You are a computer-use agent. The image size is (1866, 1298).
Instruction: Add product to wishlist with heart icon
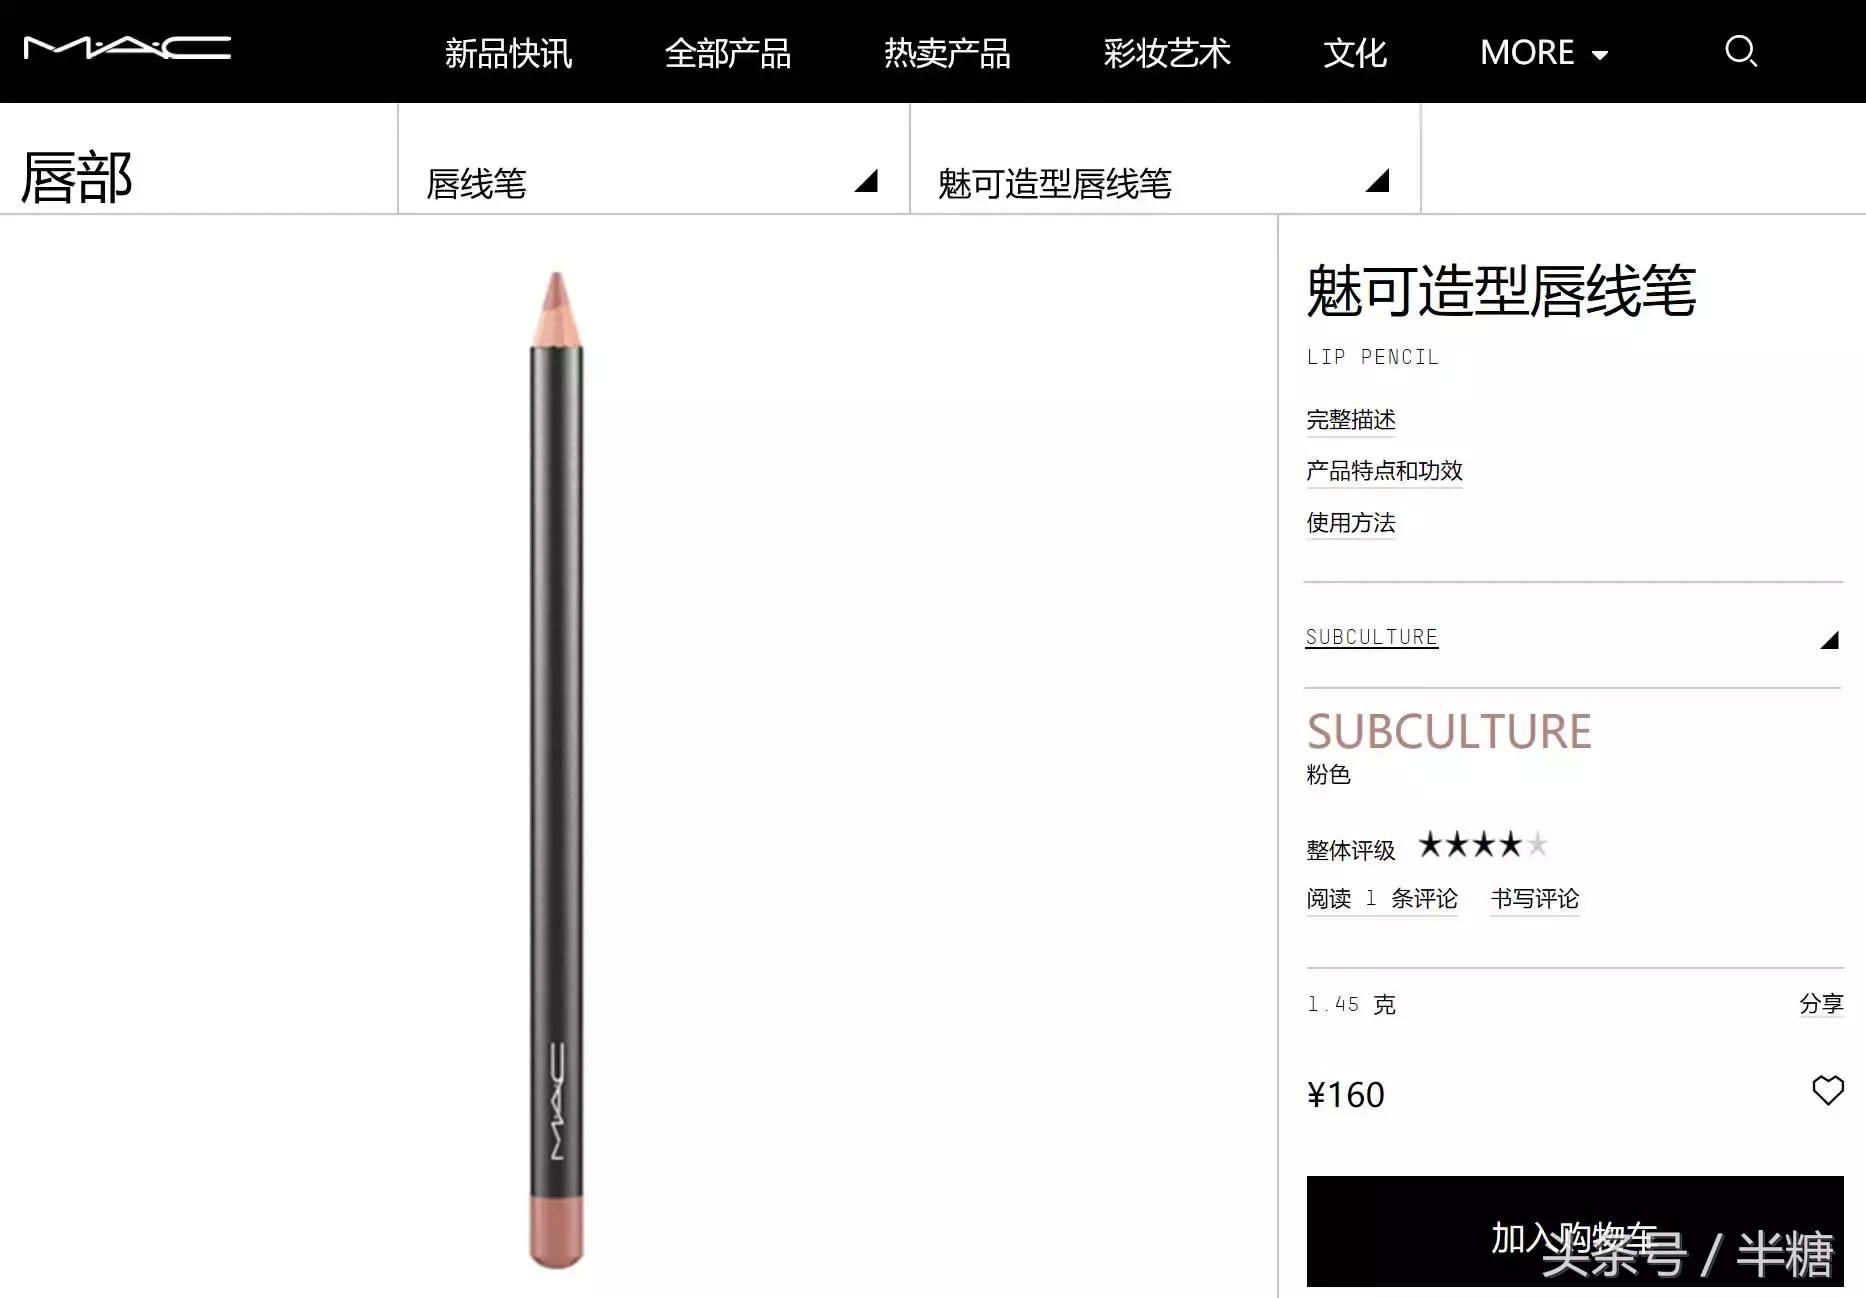pos(1828,1090)
